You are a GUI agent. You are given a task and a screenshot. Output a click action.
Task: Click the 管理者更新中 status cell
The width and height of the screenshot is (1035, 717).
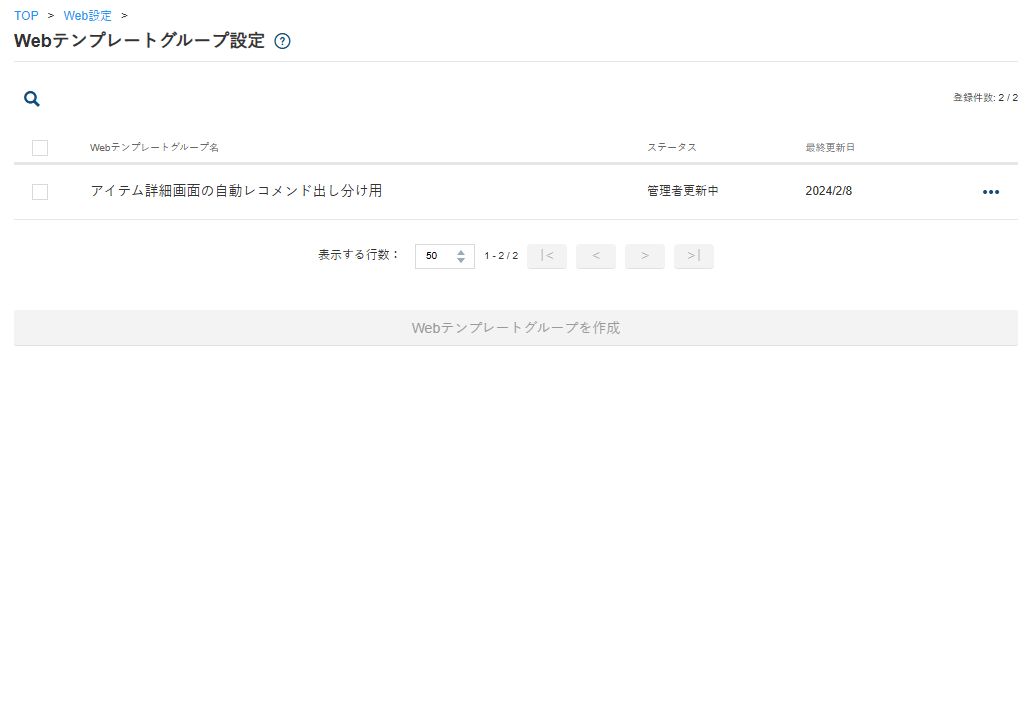click(x=683, y=191)
